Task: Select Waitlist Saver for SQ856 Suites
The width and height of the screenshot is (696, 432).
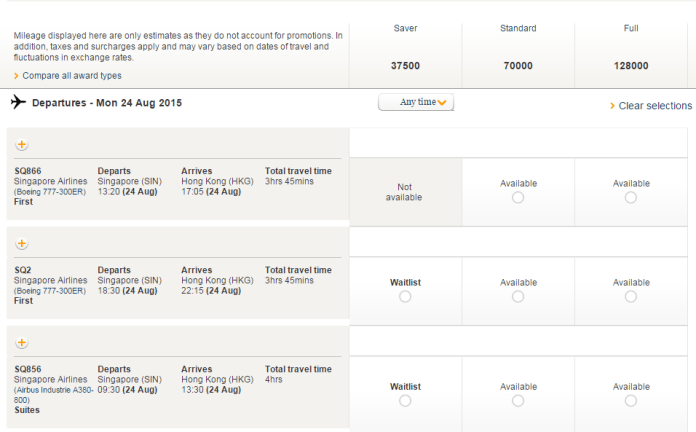Action: click(x=405, y=401)
